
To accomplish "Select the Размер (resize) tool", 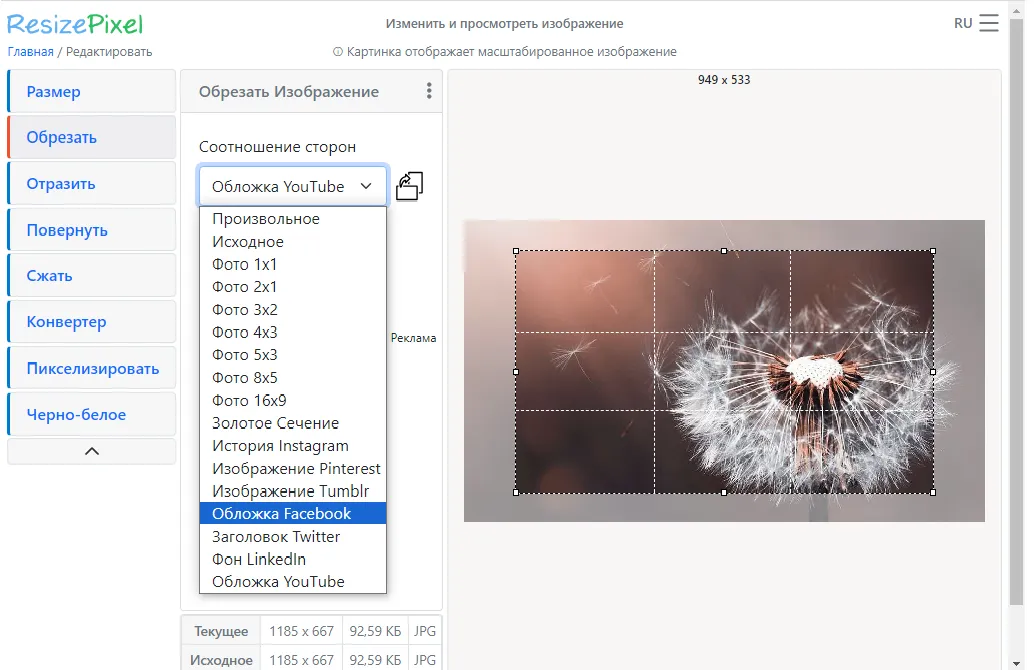I will tap(91, 90).
